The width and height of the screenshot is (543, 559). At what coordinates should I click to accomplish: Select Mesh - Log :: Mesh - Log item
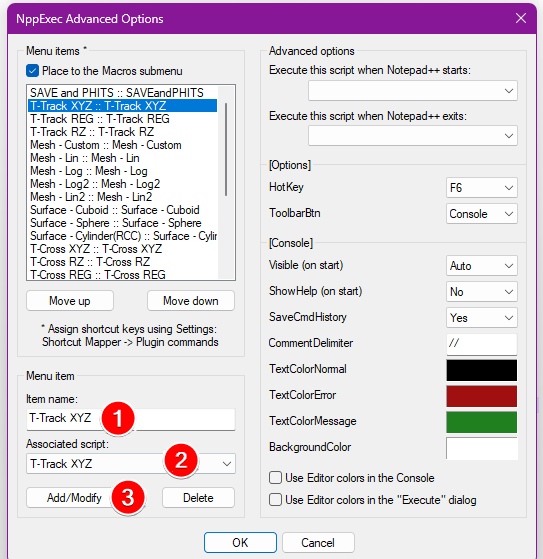pos(122,171)
